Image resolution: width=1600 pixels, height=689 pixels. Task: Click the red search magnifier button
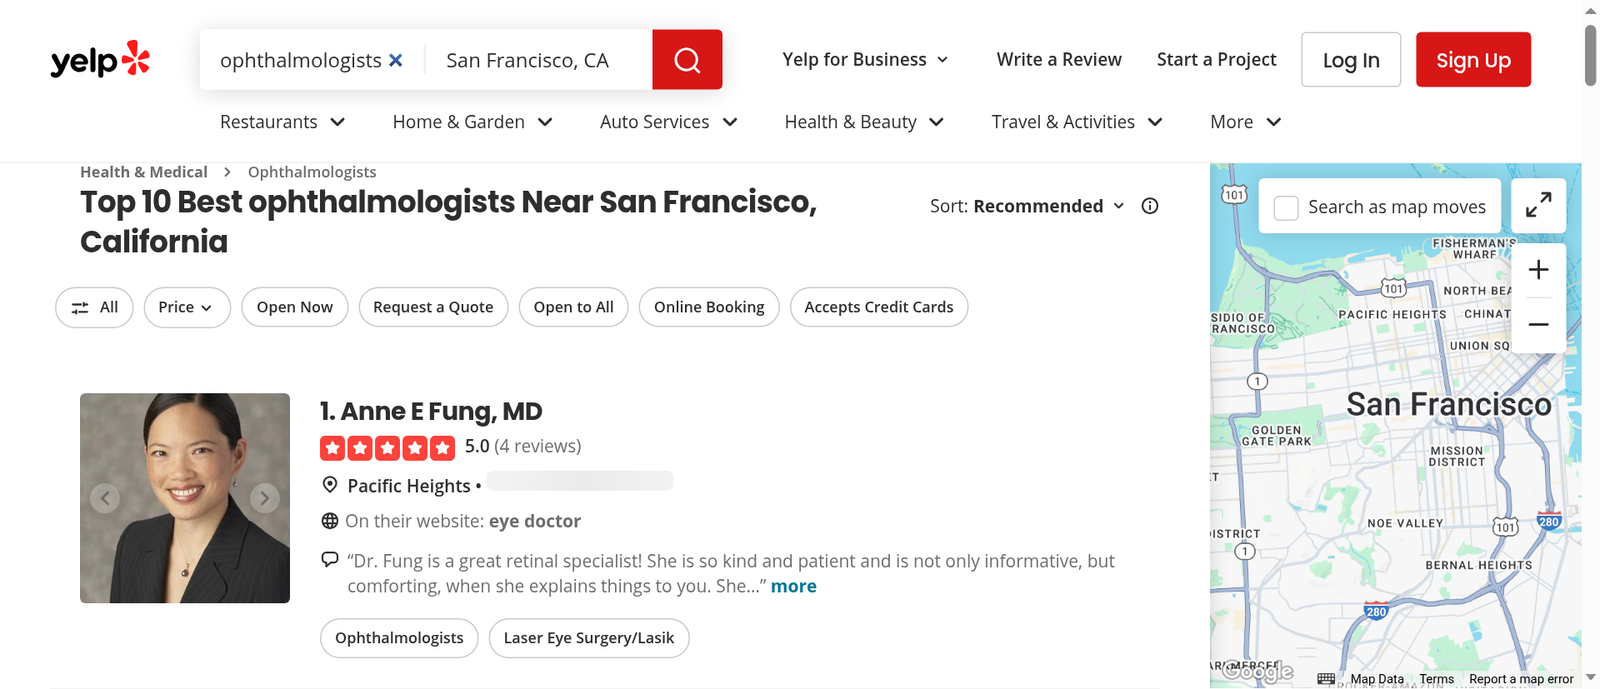coord(687,60)
